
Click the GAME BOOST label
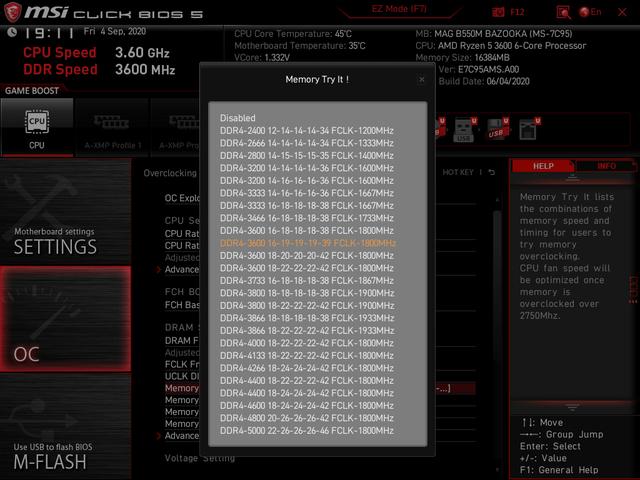point(32,91)
